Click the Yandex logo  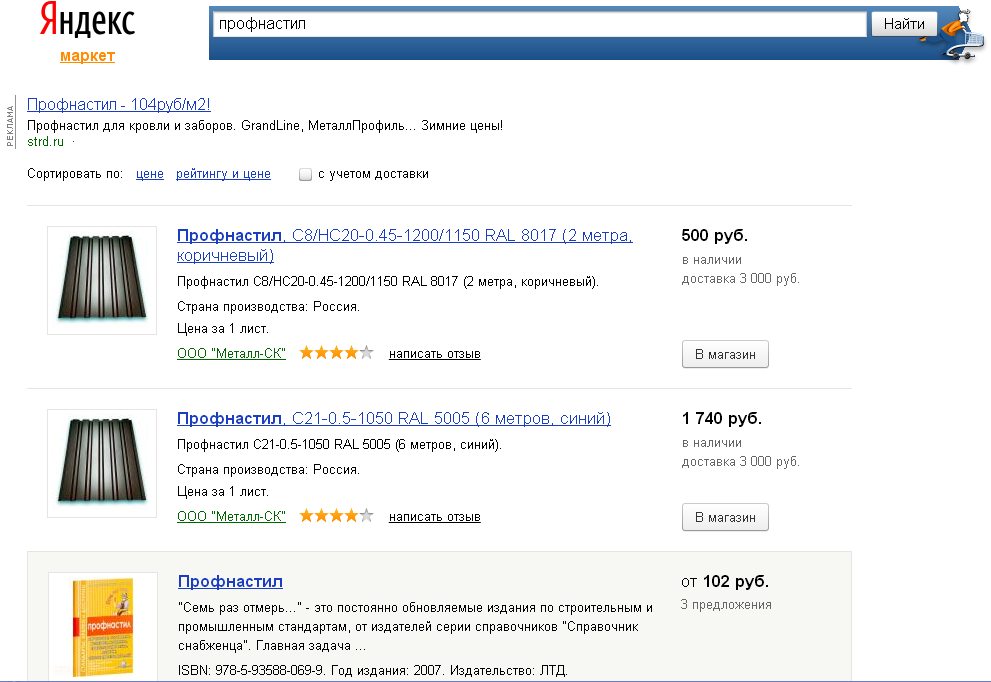click(87, 22)
